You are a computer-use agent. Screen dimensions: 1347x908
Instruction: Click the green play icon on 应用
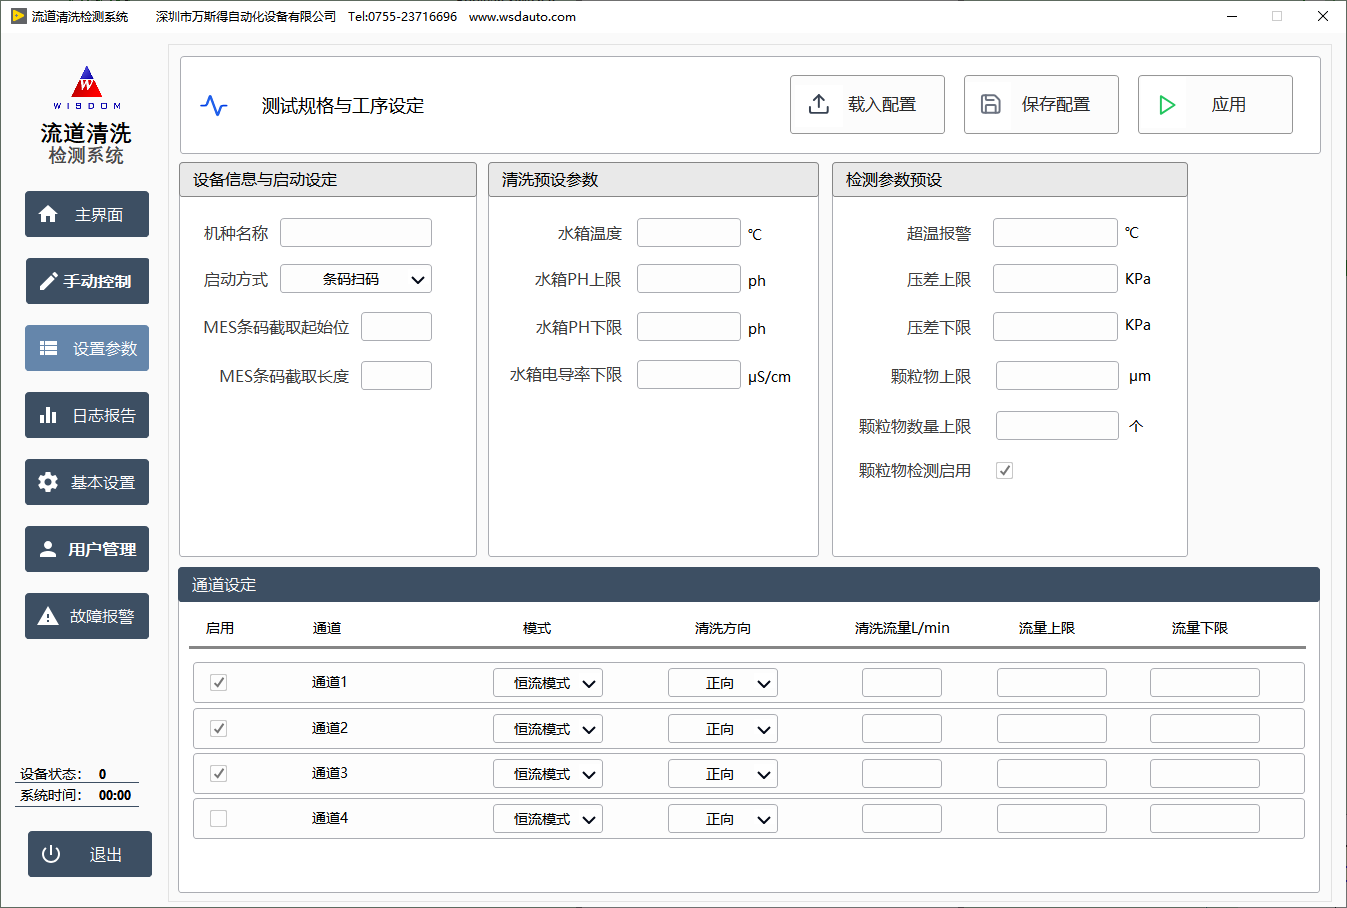point(1167,104)
